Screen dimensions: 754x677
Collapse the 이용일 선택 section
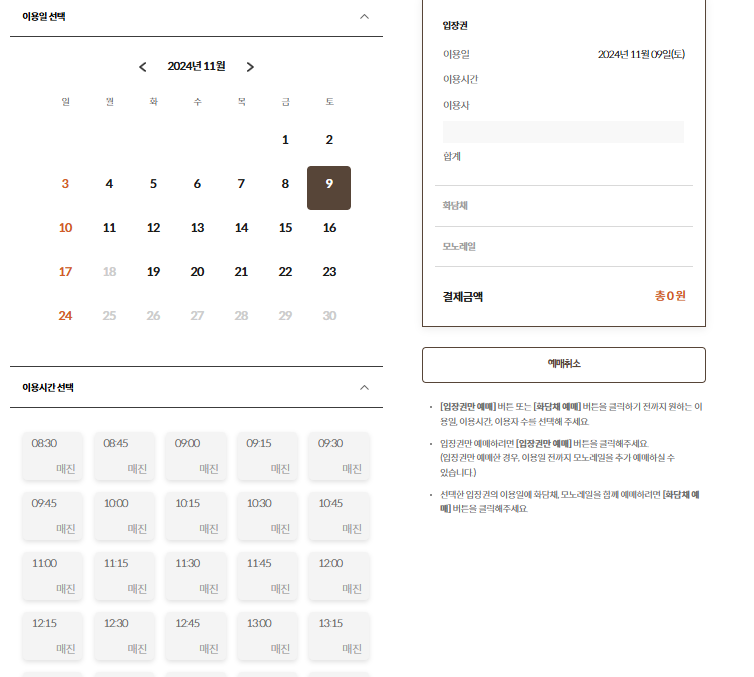[x=364, y=17]
